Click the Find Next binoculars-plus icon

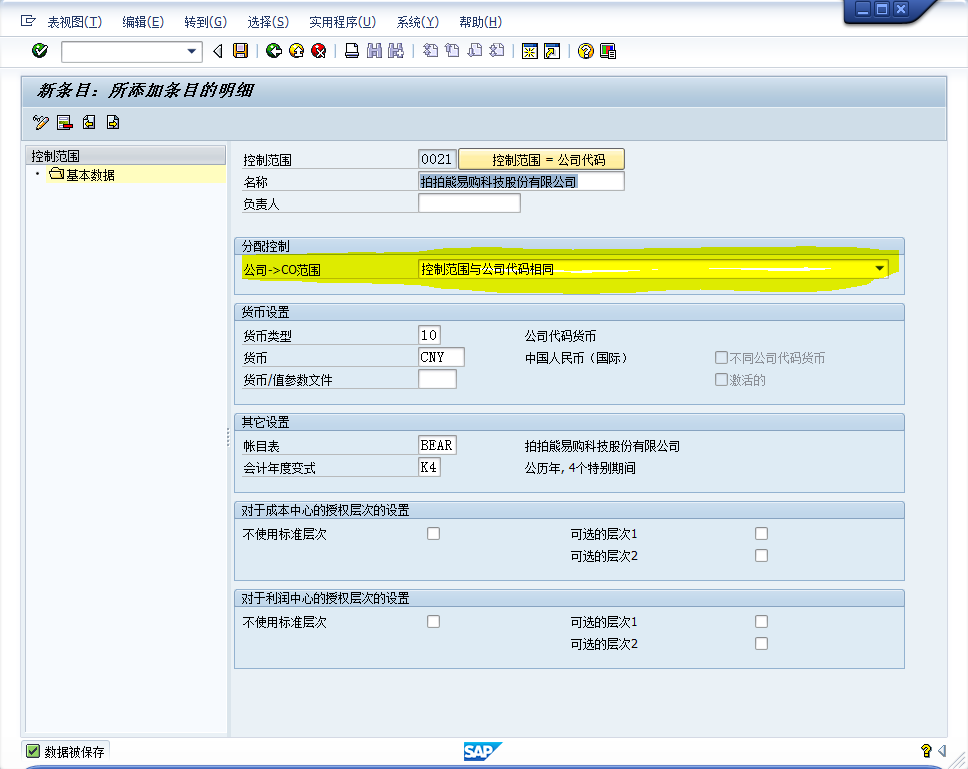(396, 51)
